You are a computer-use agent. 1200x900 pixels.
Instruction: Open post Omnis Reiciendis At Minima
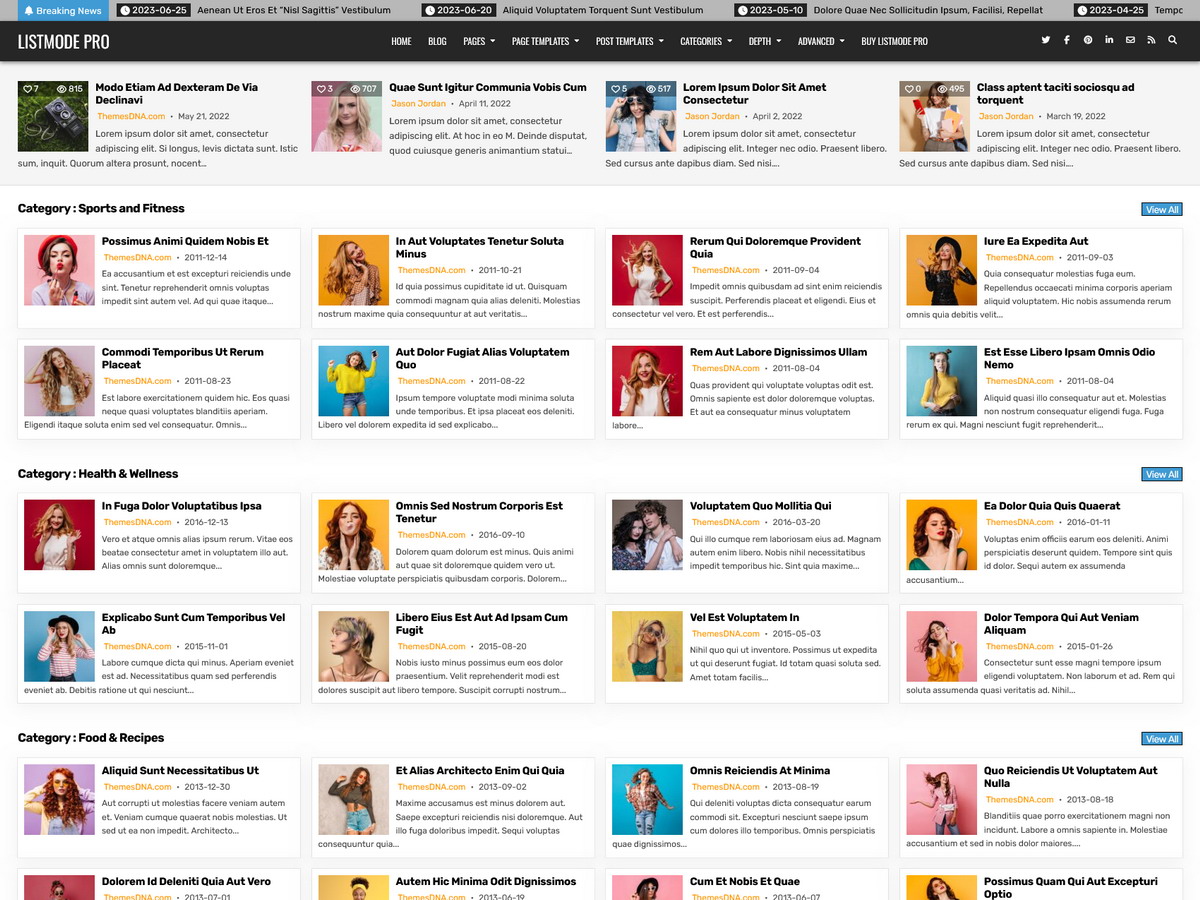click(x=759, y=771)
